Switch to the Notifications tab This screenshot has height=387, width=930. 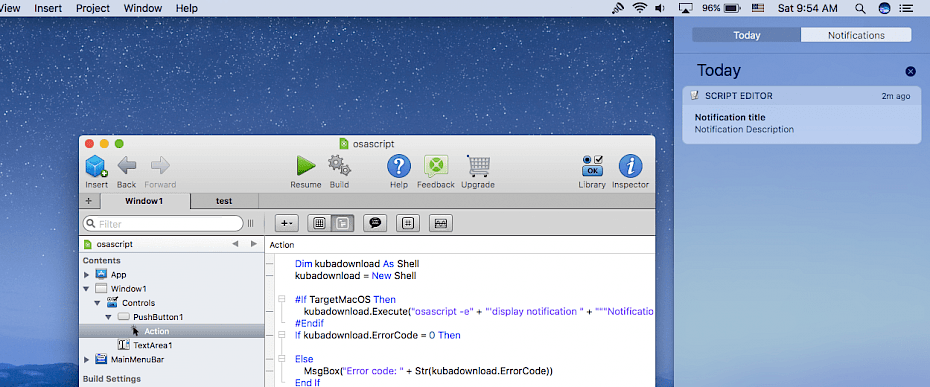pos(856,35)
